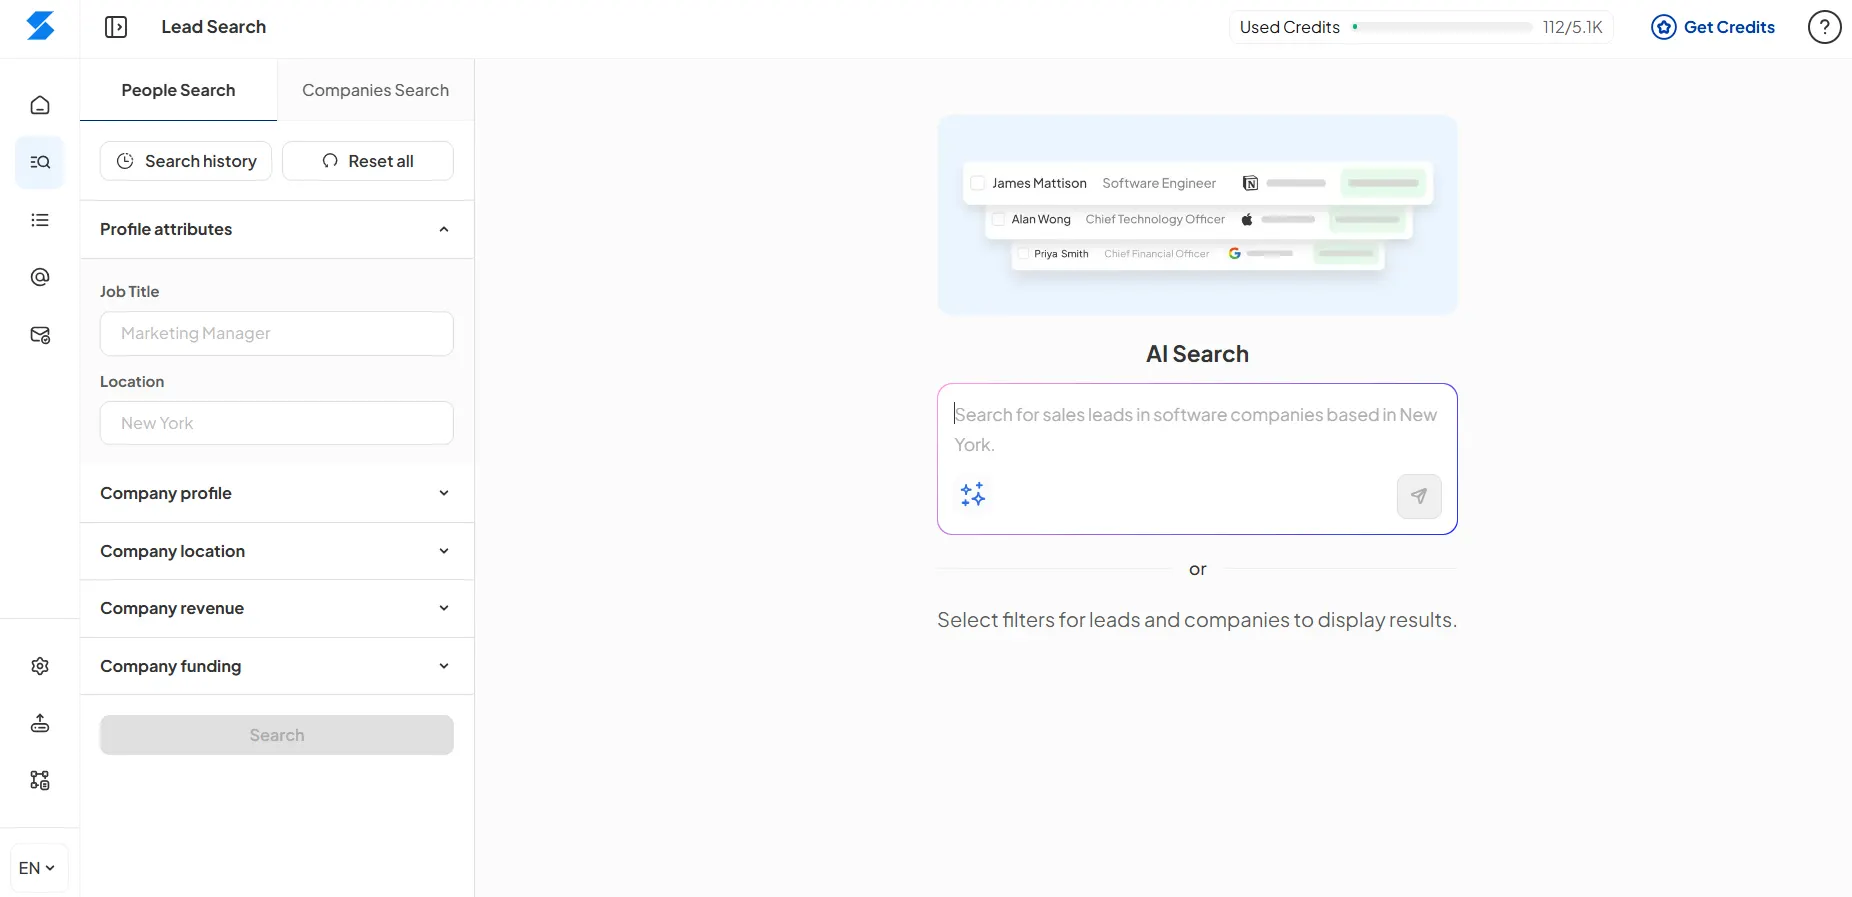Open the settings gear icon

pyautogui.click(x=40, y=666)
